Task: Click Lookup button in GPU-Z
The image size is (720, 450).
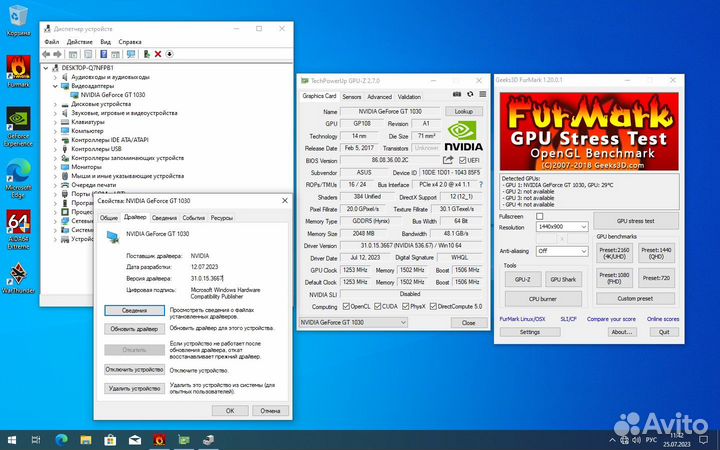Action: click(x=464, y=112)
